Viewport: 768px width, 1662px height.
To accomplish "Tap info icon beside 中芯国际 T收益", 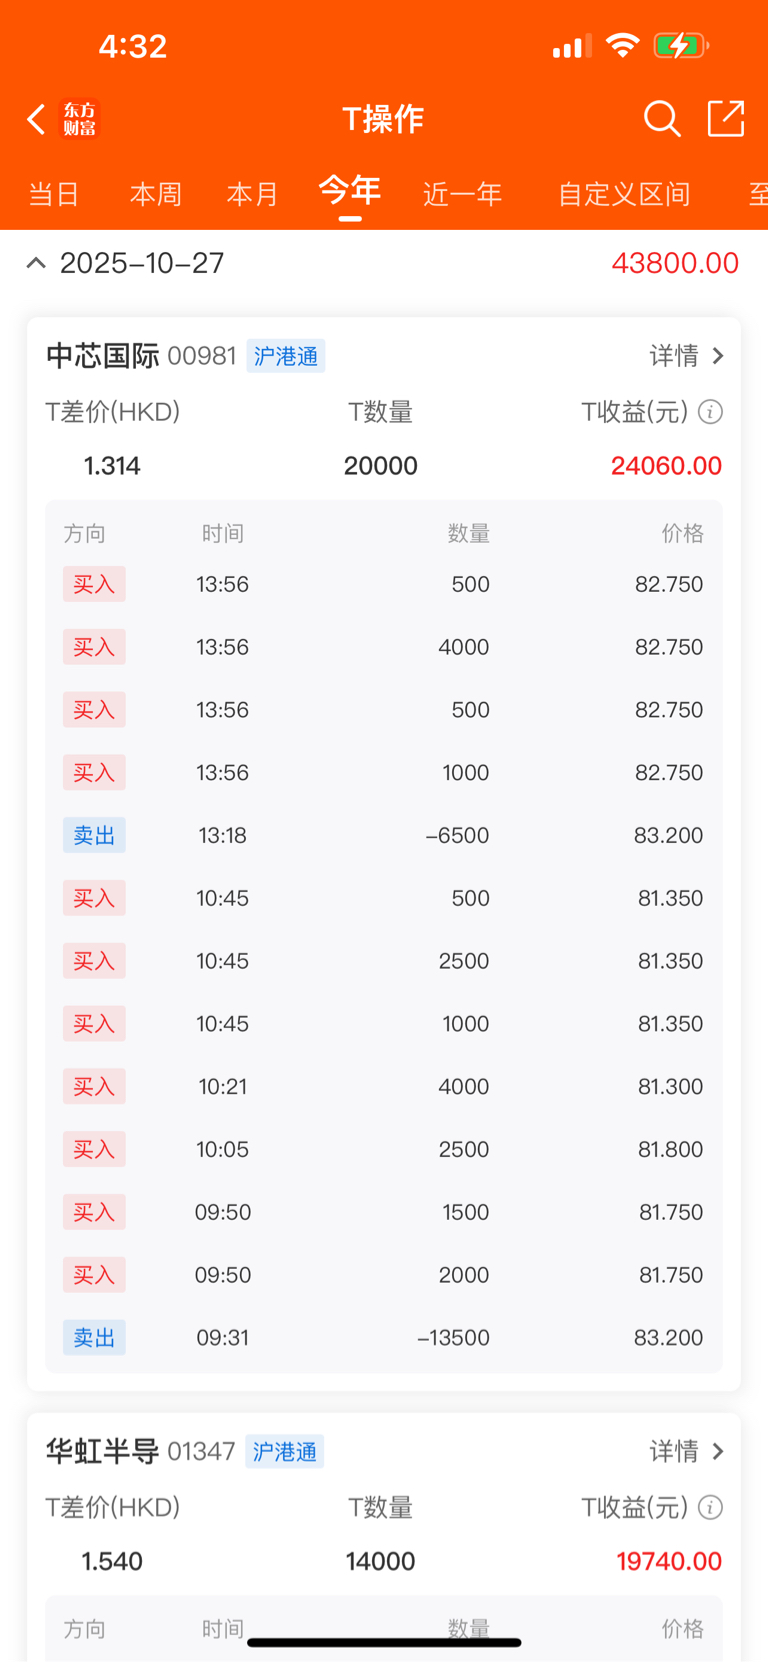I will 710,412.
